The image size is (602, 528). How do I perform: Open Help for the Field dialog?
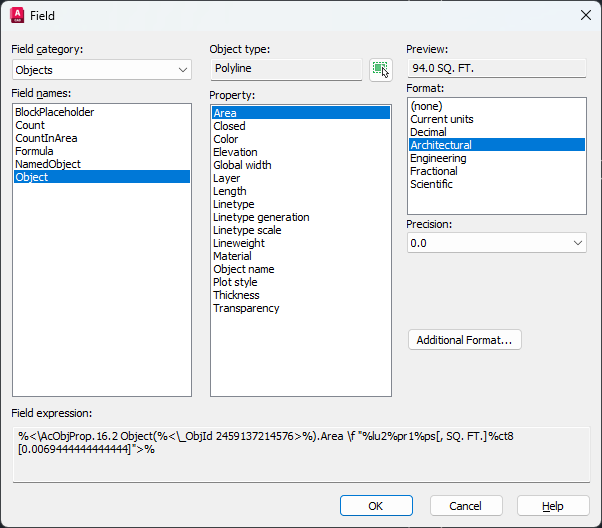pos(553,506)
